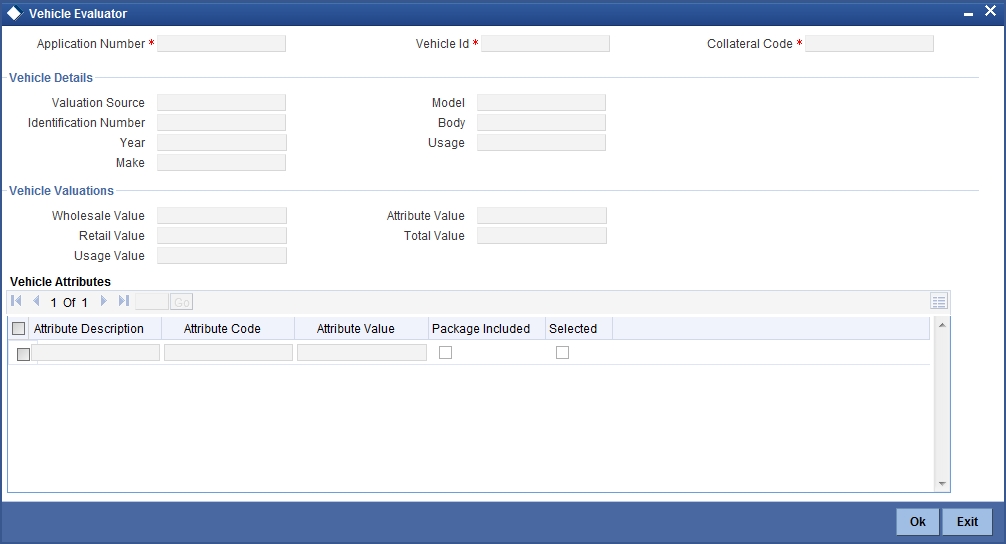Click the Wholesale Value field
The width and height of the screenshot is (1006, 544).
coord(222,216)
